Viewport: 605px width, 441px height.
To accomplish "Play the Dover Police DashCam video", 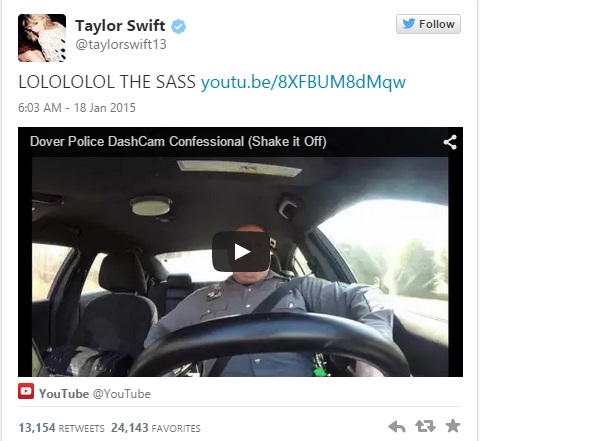I will pyautogui.click(x=241, y=252).
